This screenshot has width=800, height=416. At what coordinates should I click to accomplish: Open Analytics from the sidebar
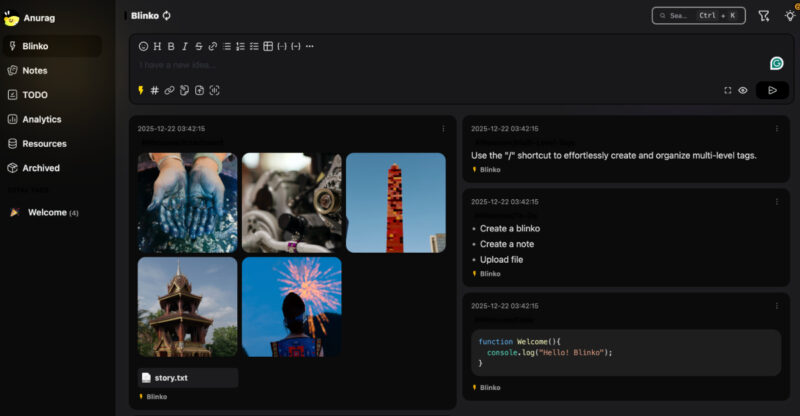click(x=52, y=119)
